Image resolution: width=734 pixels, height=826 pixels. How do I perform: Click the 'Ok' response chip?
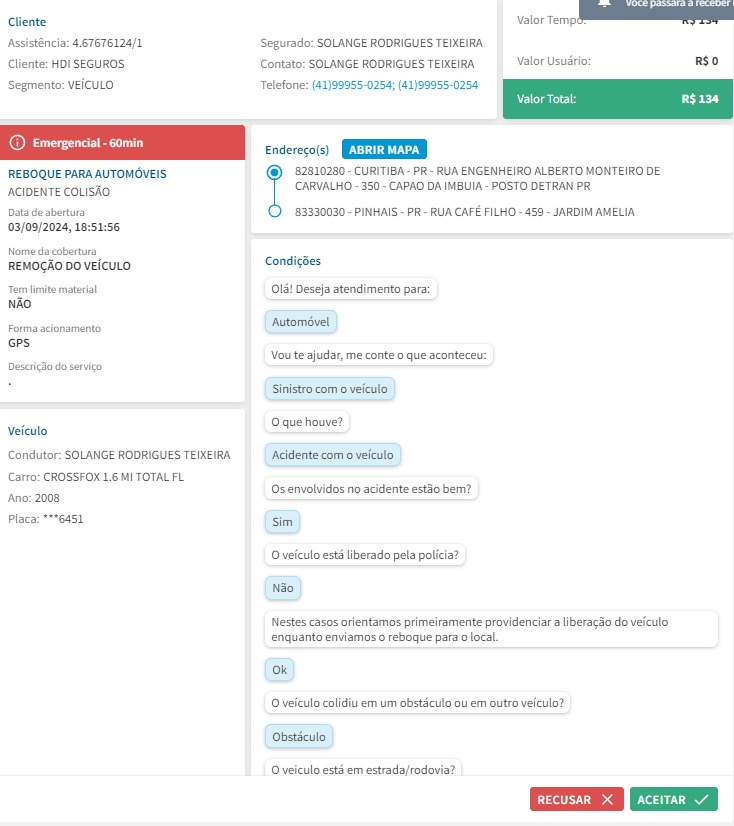click(280, 669)
